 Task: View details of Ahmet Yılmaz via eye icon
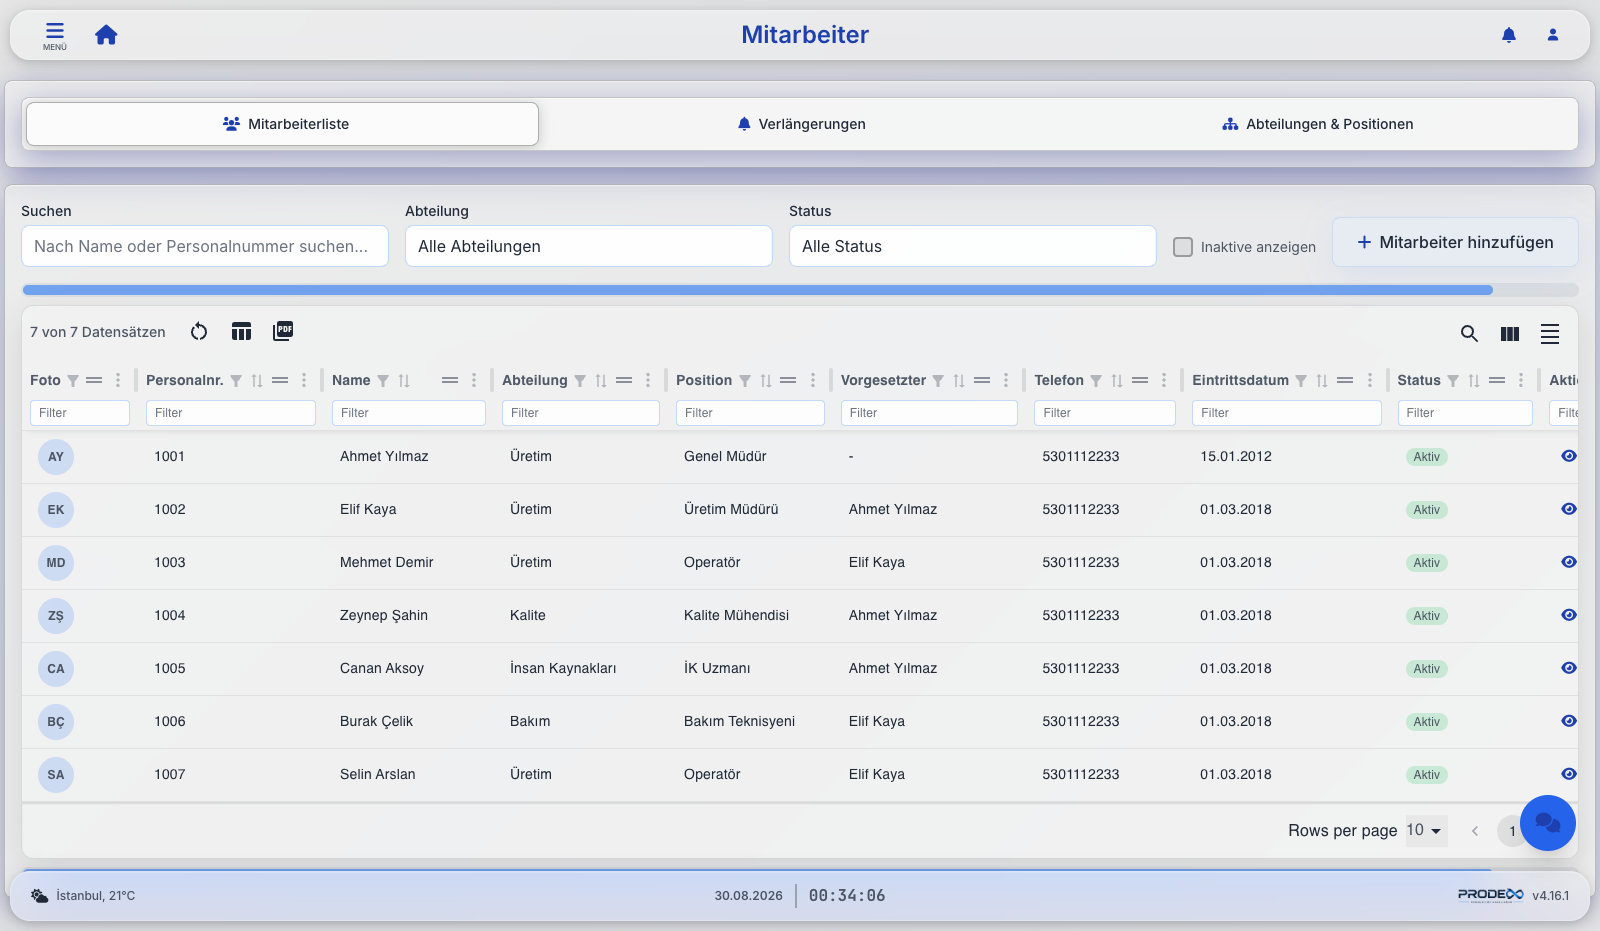click(x=1569, y=456)
